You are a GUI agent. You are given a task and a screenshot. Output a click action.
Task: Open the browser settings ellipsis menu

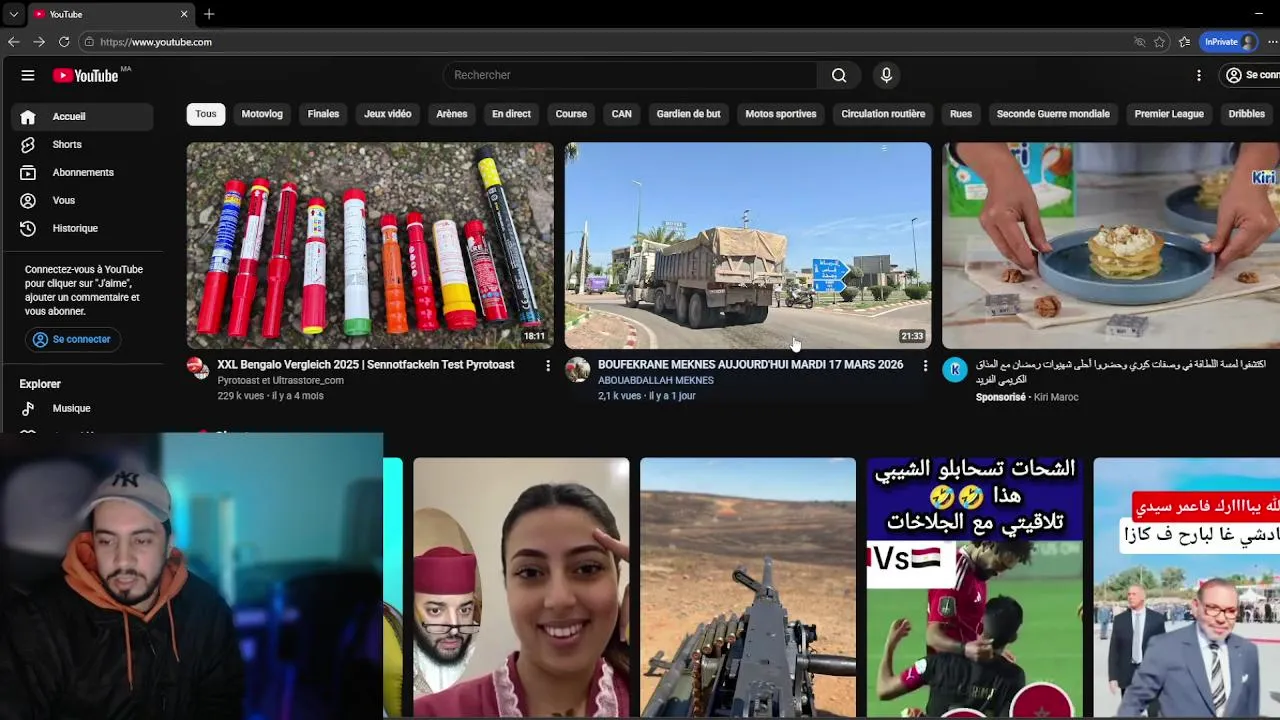pyautogui.click(x=1273, y=42)
